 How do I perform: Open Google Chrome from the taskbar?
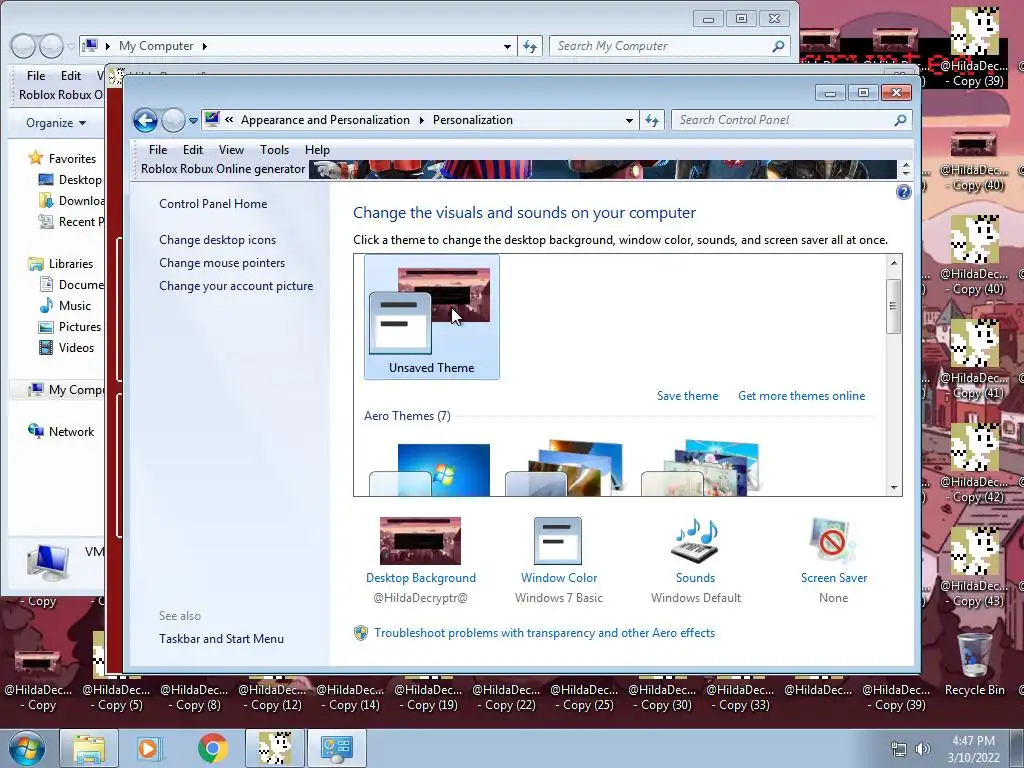coord(212,748)
